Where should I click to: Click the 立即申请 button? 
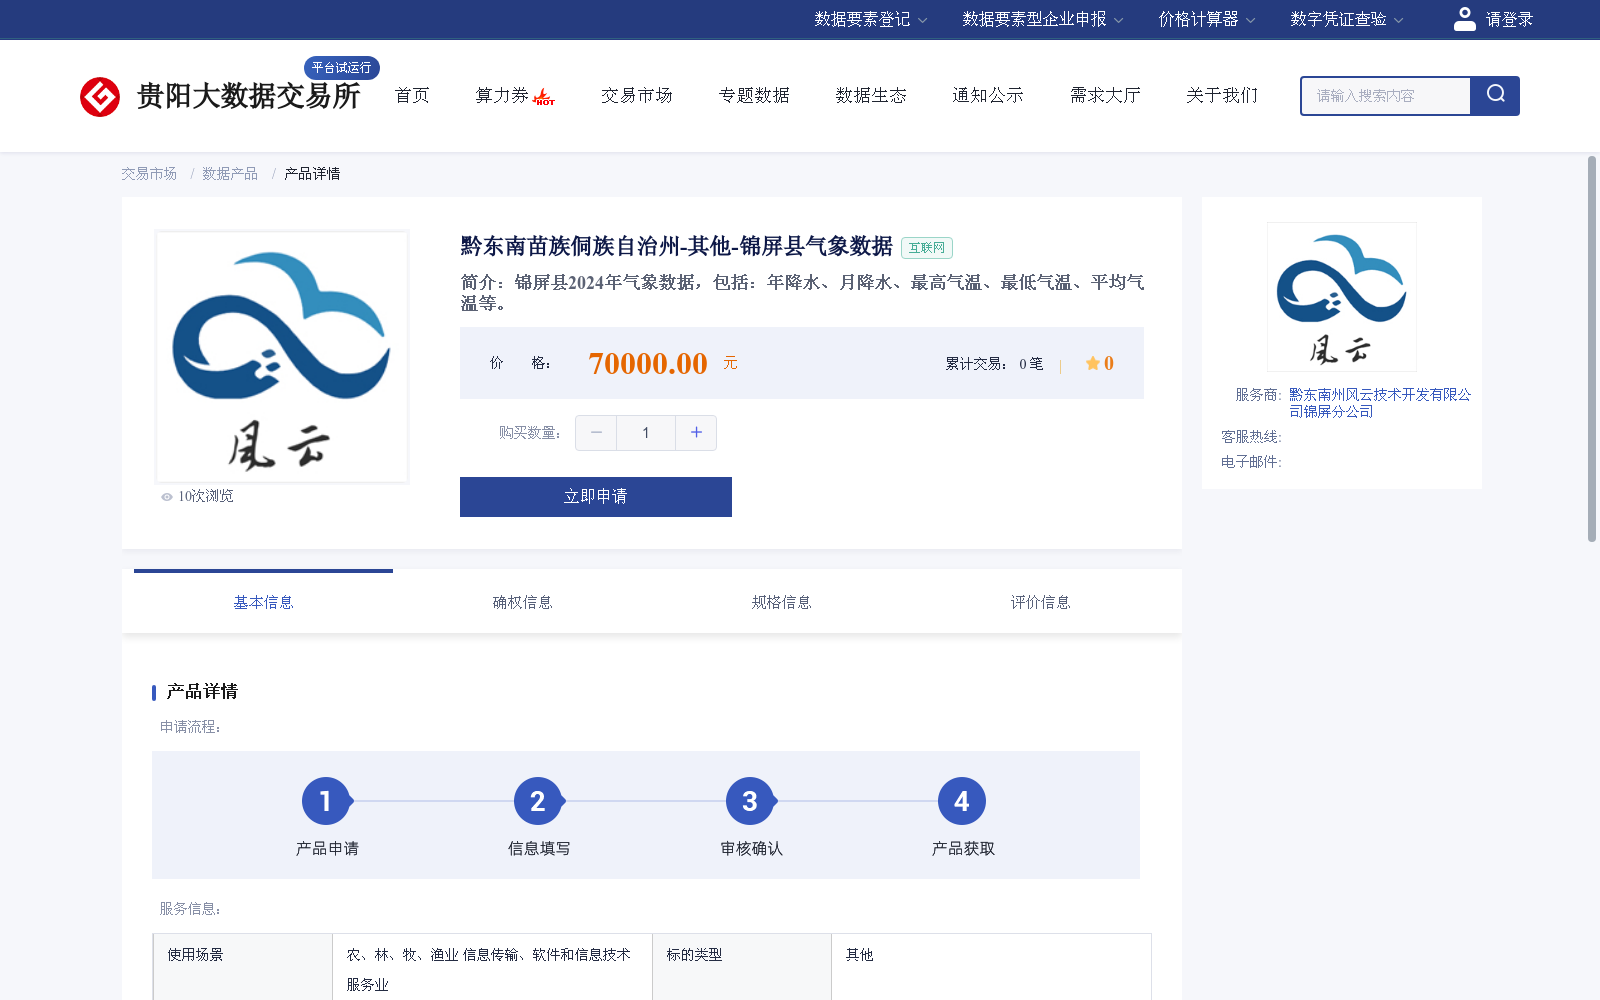click(596, 497)
